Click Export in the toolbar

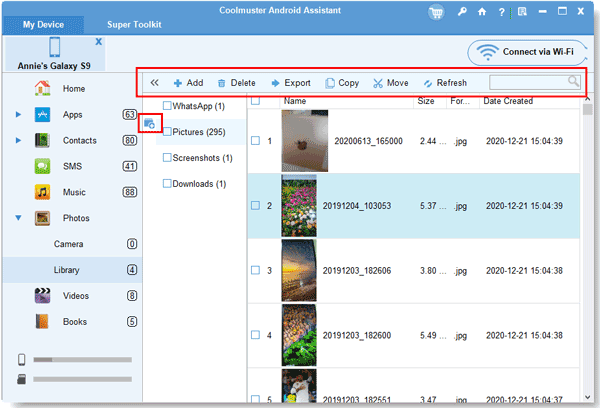coord(291,83)
